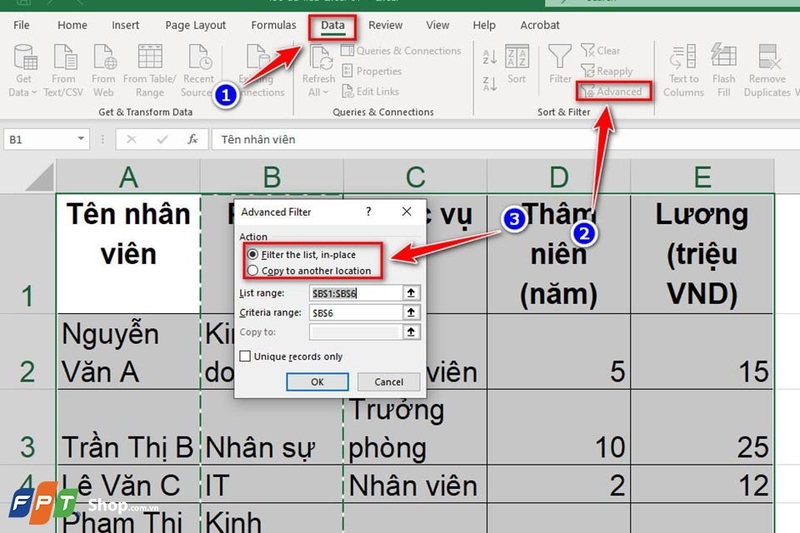
Task: Open the Page Layout tab
Action: [195, 25]
